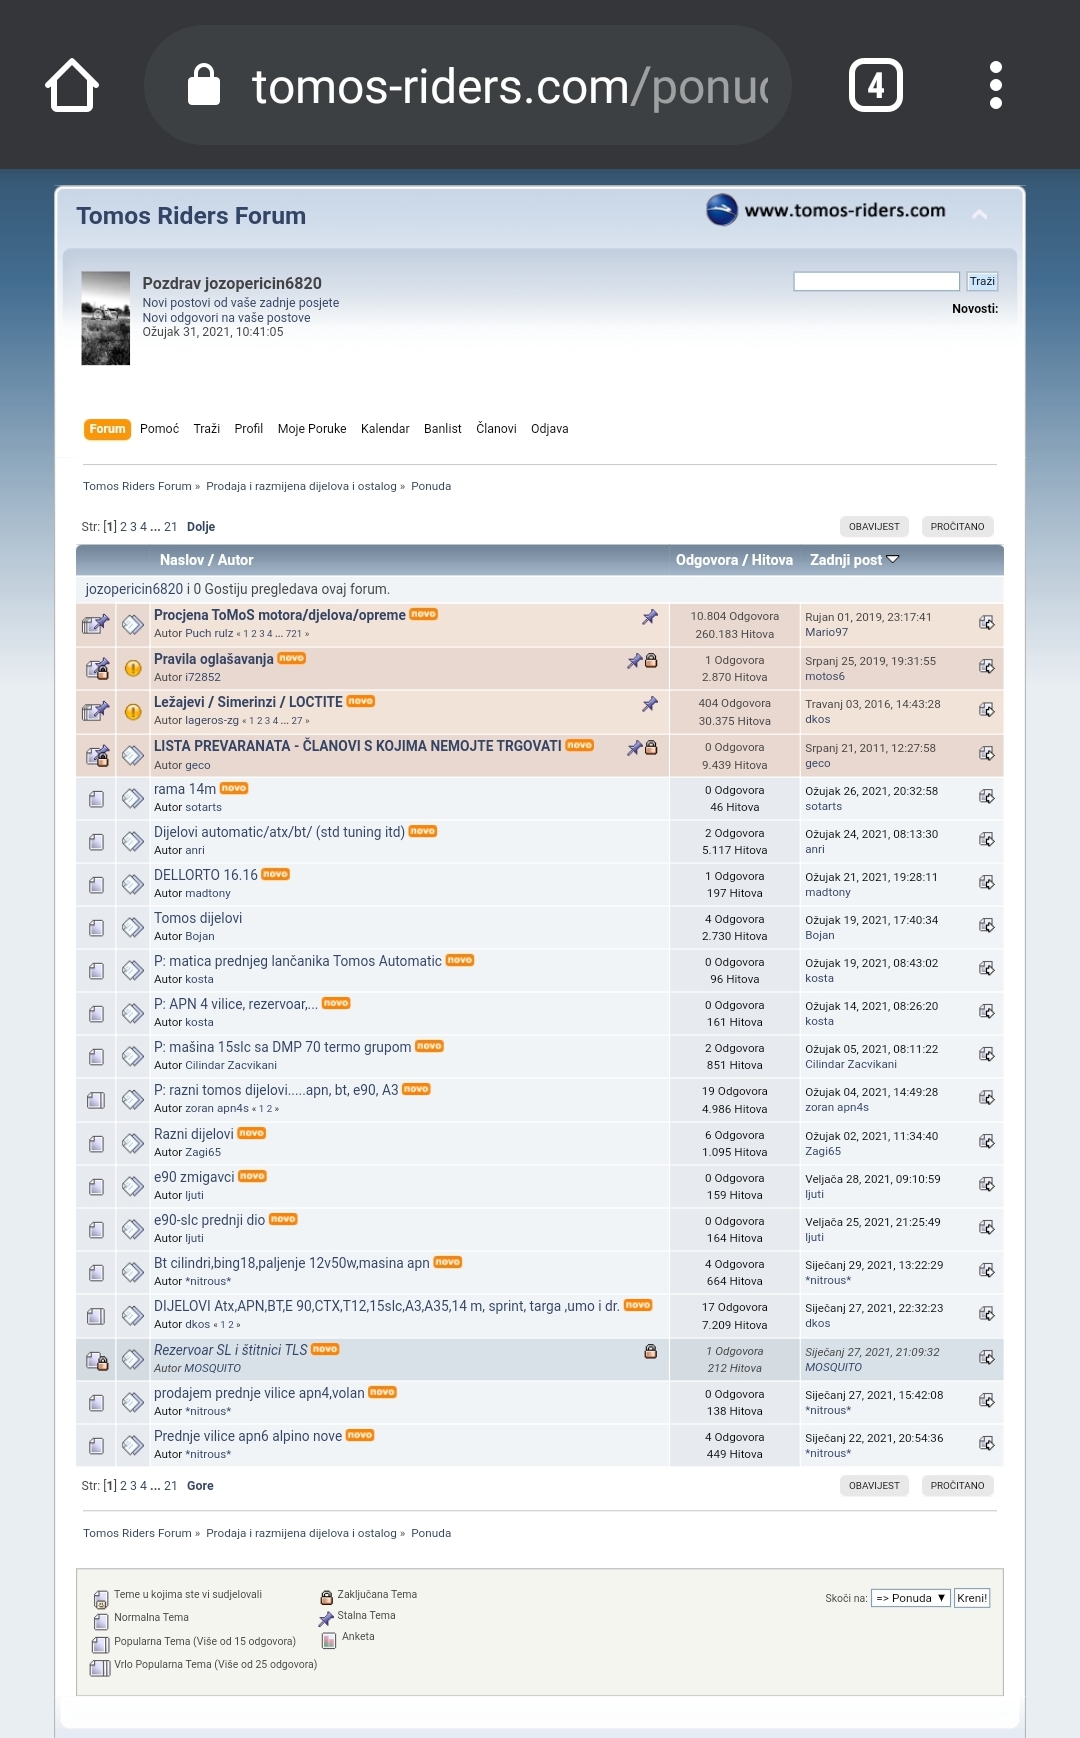Tap the padlock site security icon
This screenshot has height=1738, width=1080.
[x=204, y=85]
